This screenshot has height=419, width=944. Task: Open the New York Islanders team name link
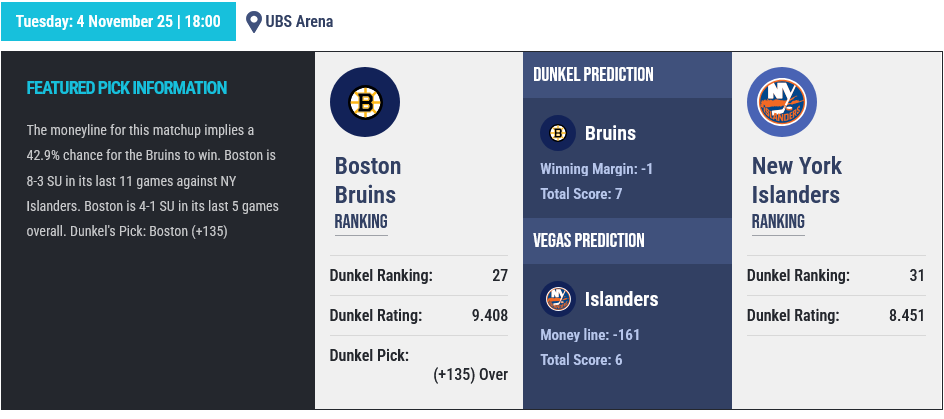(x=796, y=180)
